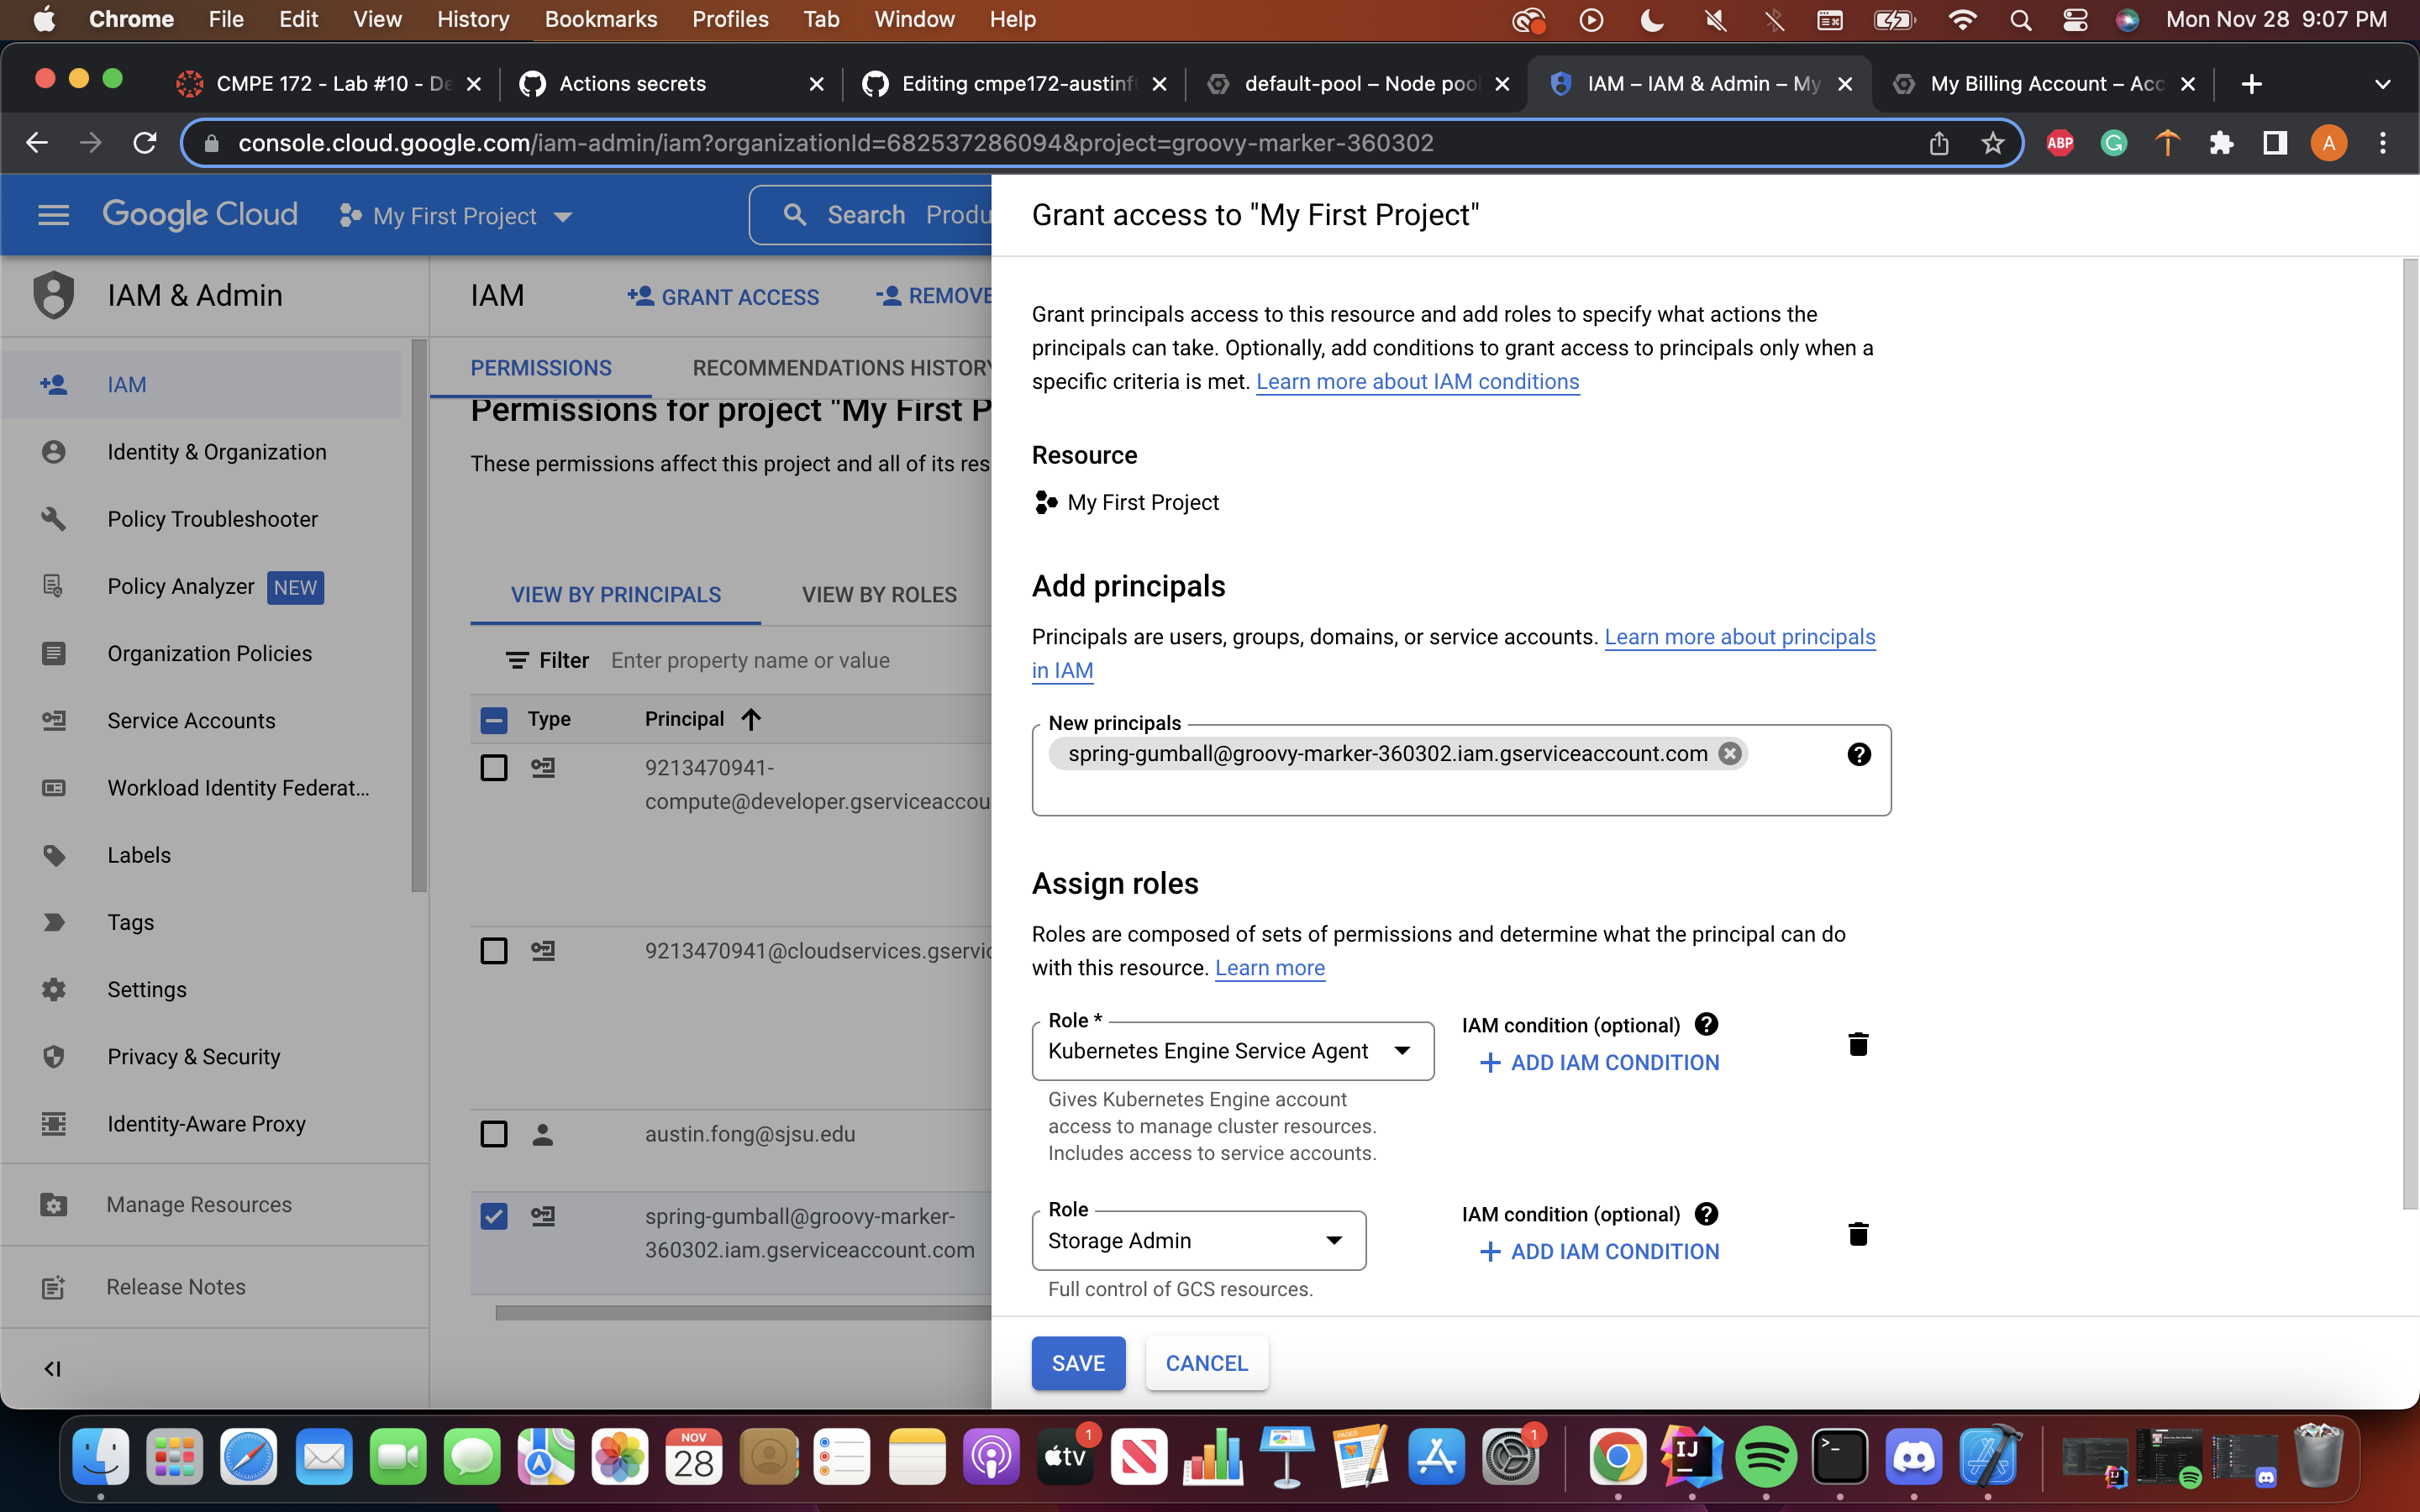
Task: Click the Adblock Plus extension icon
Action: (x=2060, y=143)
